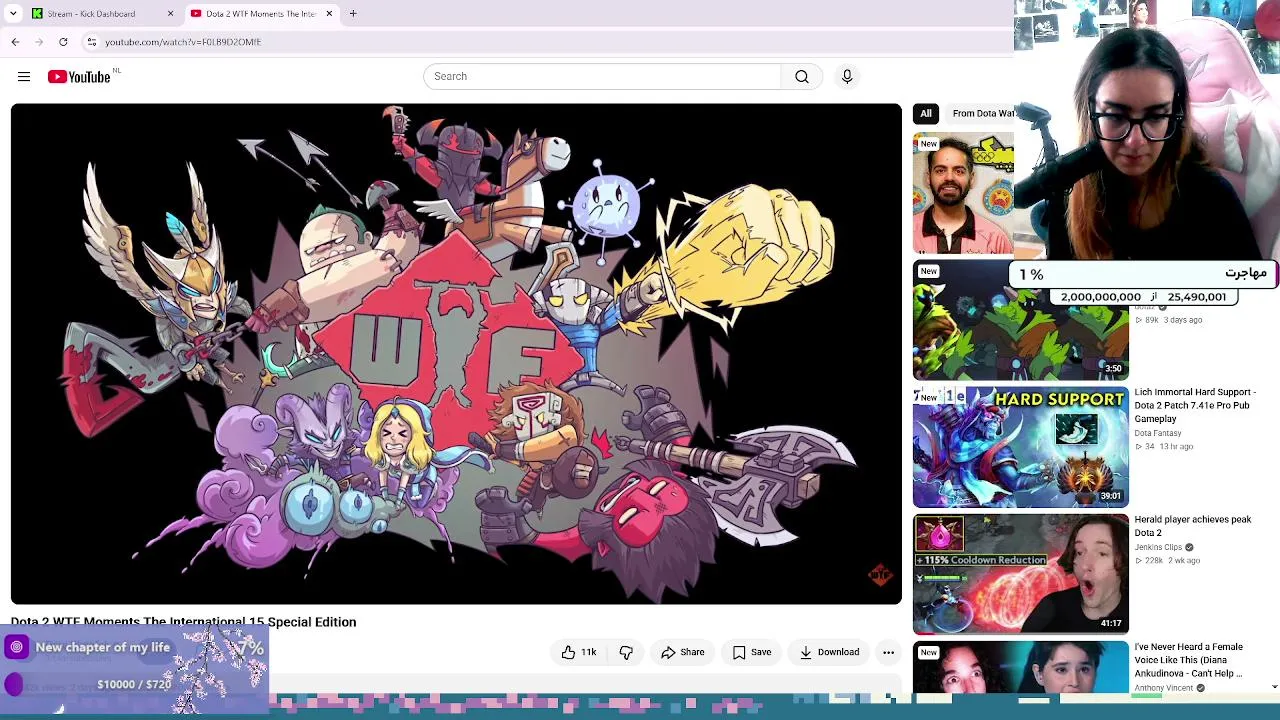This screenshot has width=1280, height=720.
Task: Open the Female Voice reaction video thumbnail
Action: pyautogui.click(x=1021, y=667)
